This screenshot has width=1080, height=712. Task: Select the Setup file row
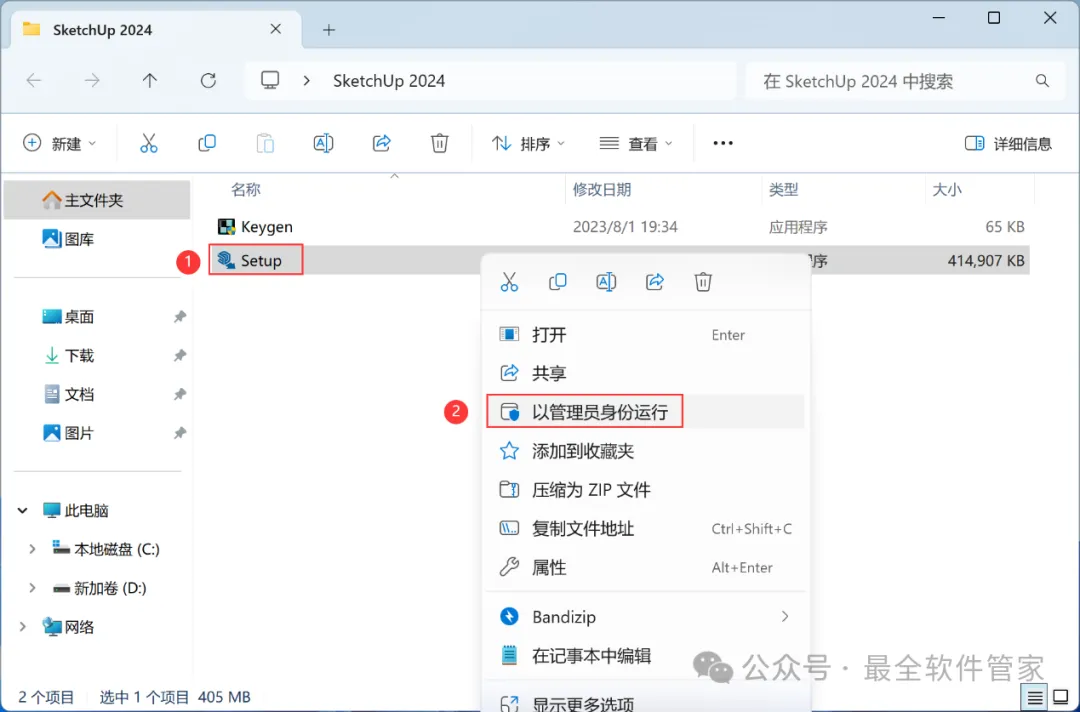(x=619, y=260)
